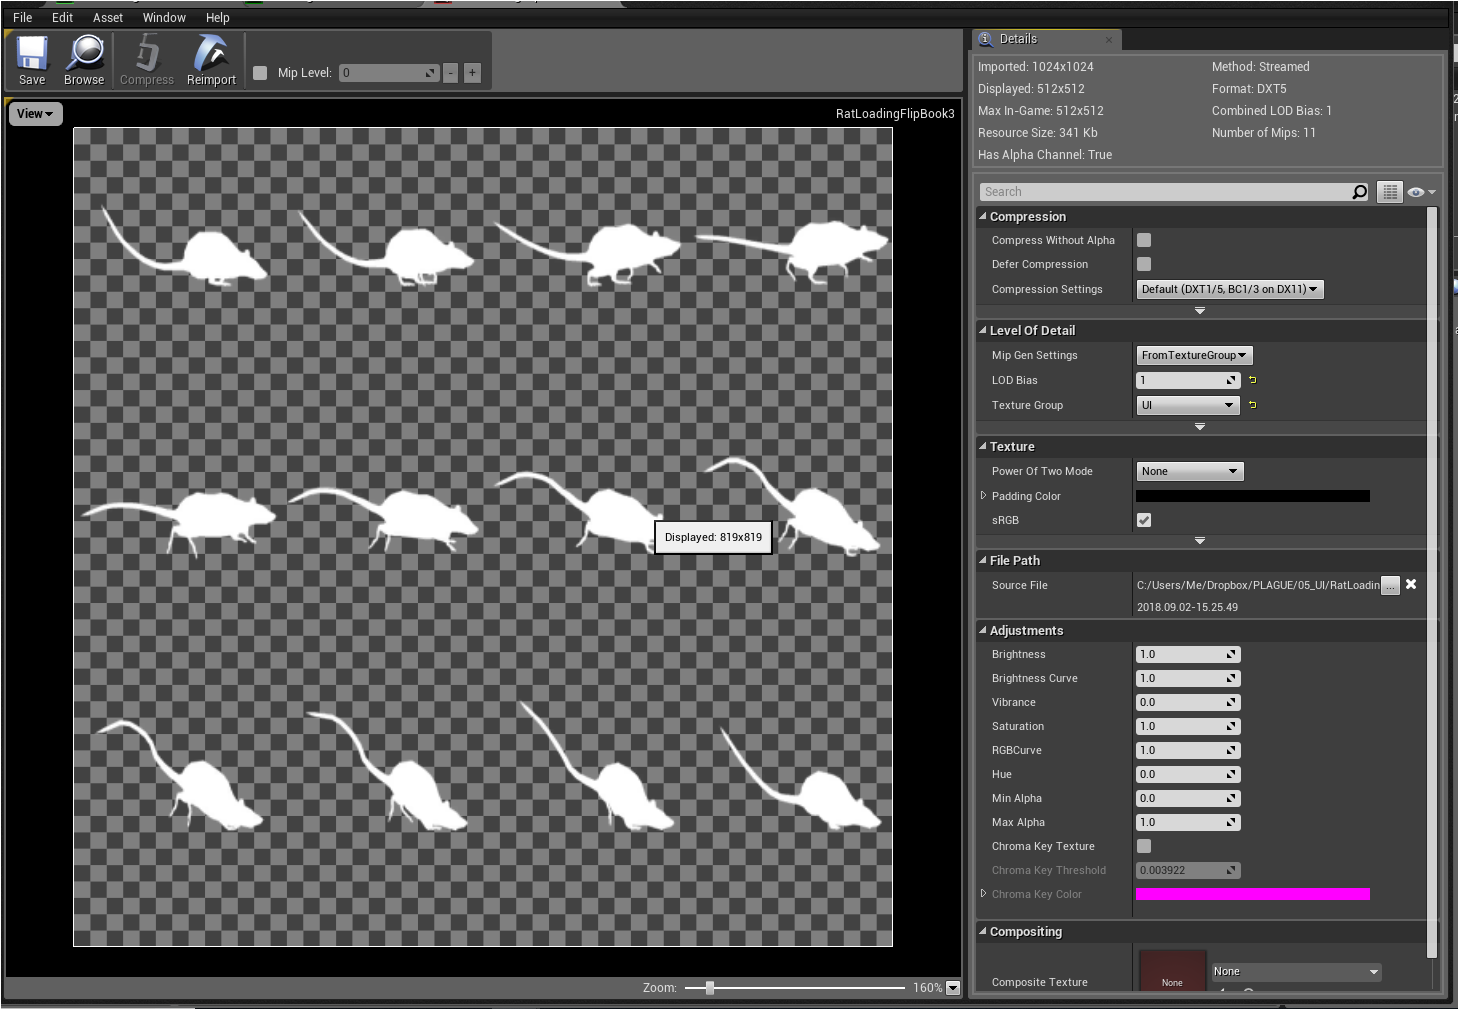This screenshot has height=1010, width=1459.
Task: Click the black Padding Color swatch
Action: tap(1253, 496)
